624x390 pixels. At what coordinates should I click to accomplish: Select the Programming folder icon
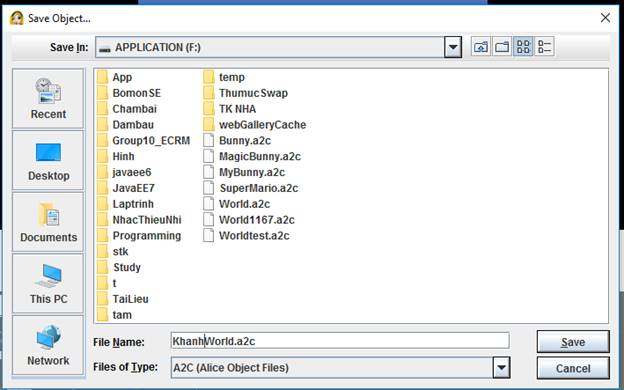[103, 236]
